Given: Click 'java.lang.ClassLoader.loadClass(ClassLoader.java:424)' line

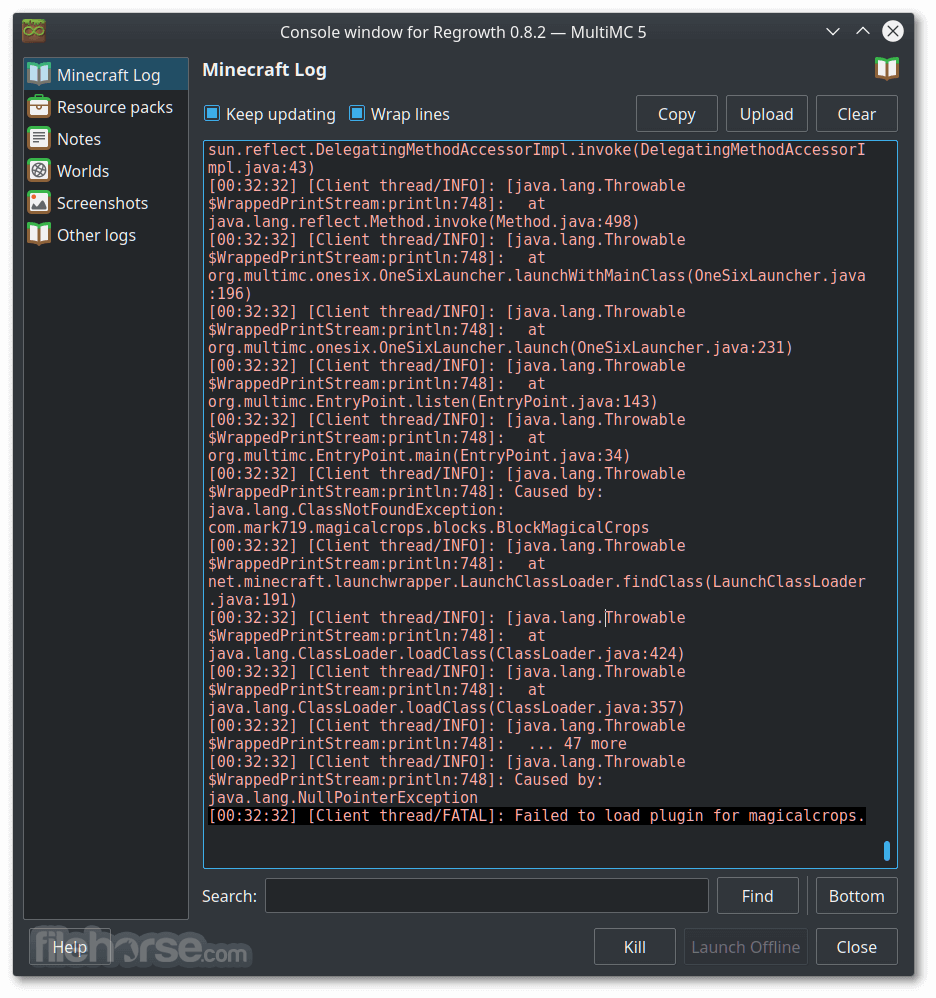Looking at the screenshot, I should click(445, 654).
